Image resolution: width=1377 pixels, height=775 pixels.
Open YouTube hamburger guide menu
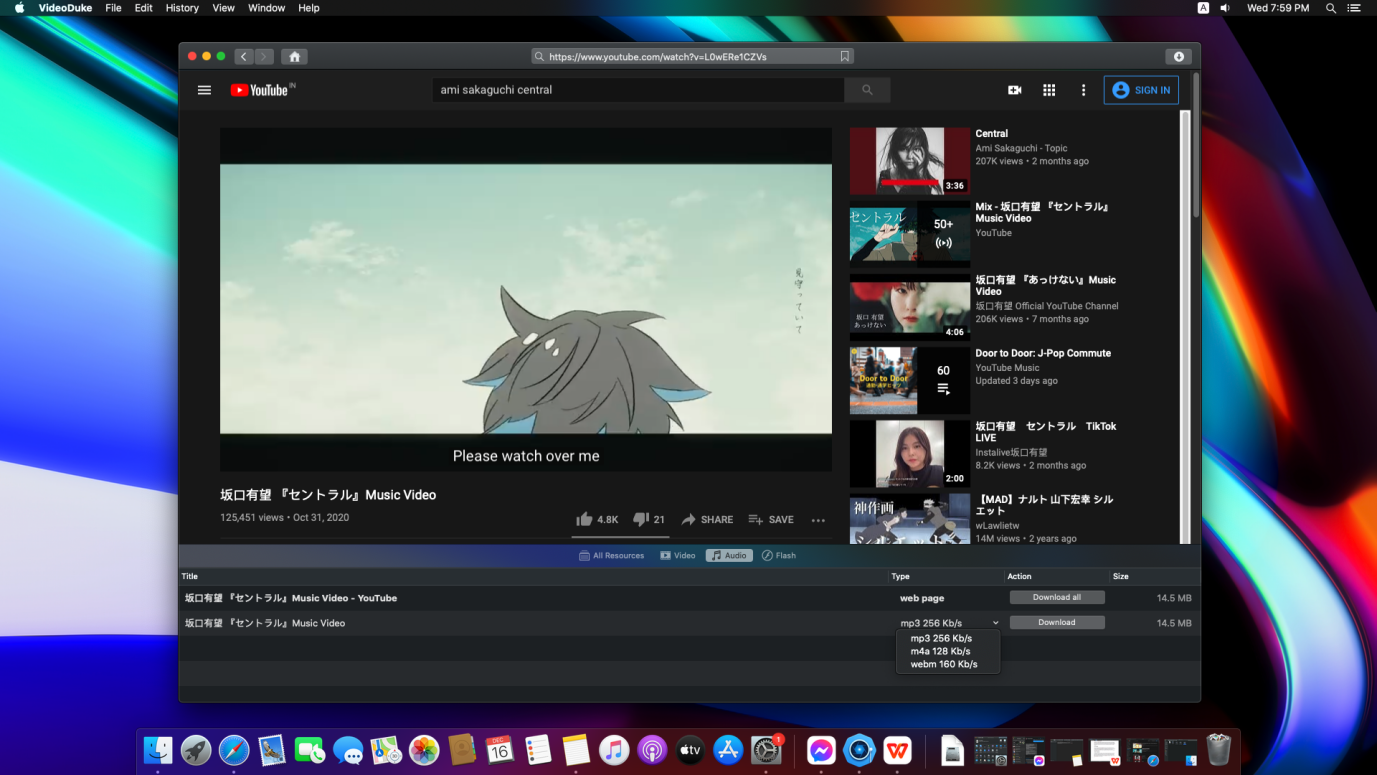coord(204,90)
